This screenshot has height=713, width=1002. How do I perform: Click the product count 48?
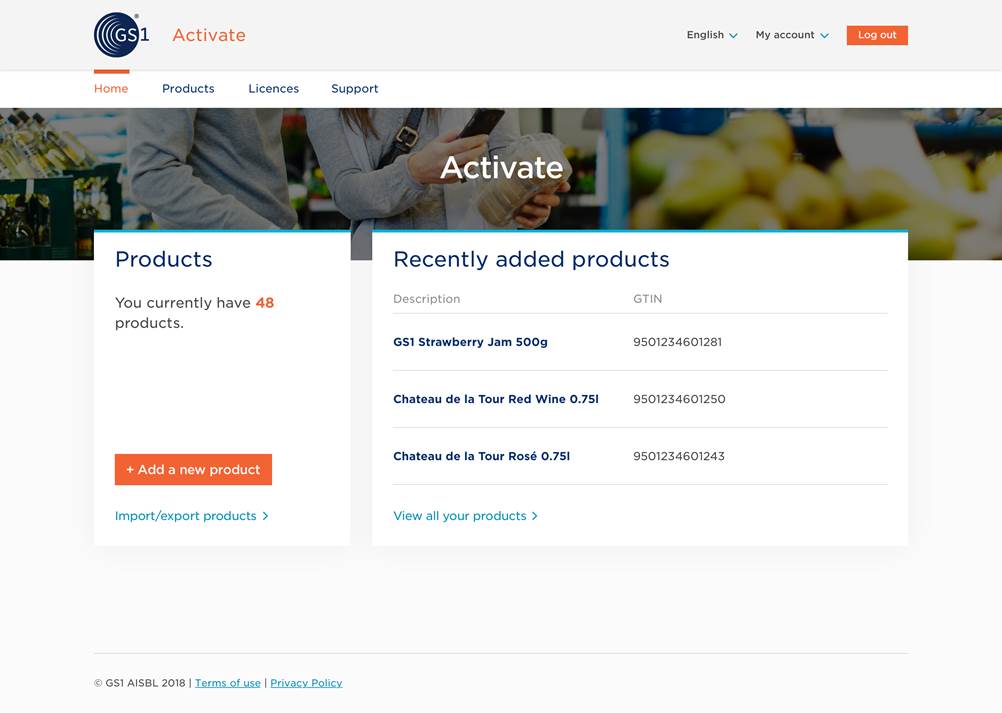pyautogui.click(x=265, y=303)
